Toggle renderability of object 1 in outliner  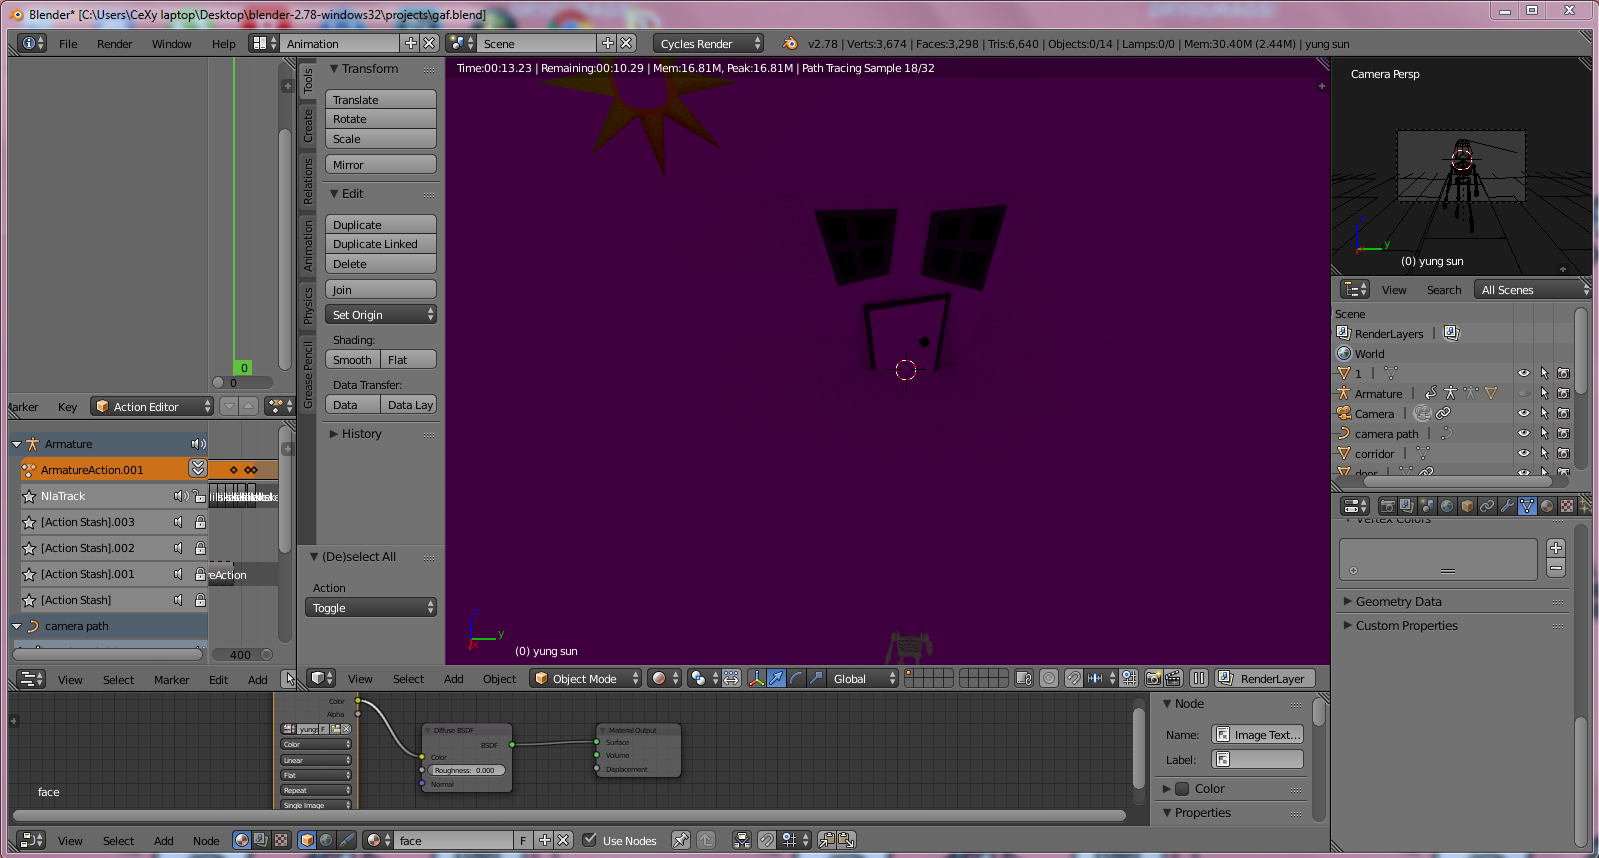pos(1564,373)
